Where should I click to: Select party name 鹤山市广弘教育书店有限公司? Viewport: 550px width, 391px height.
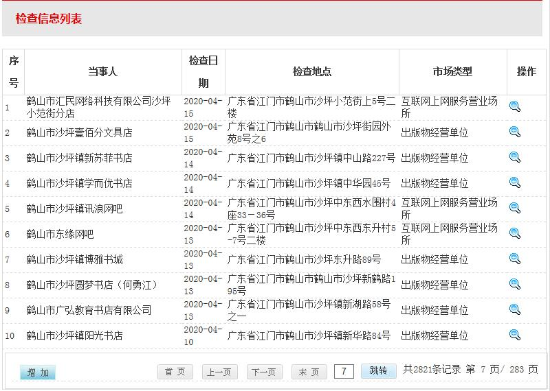coord(89,310)
